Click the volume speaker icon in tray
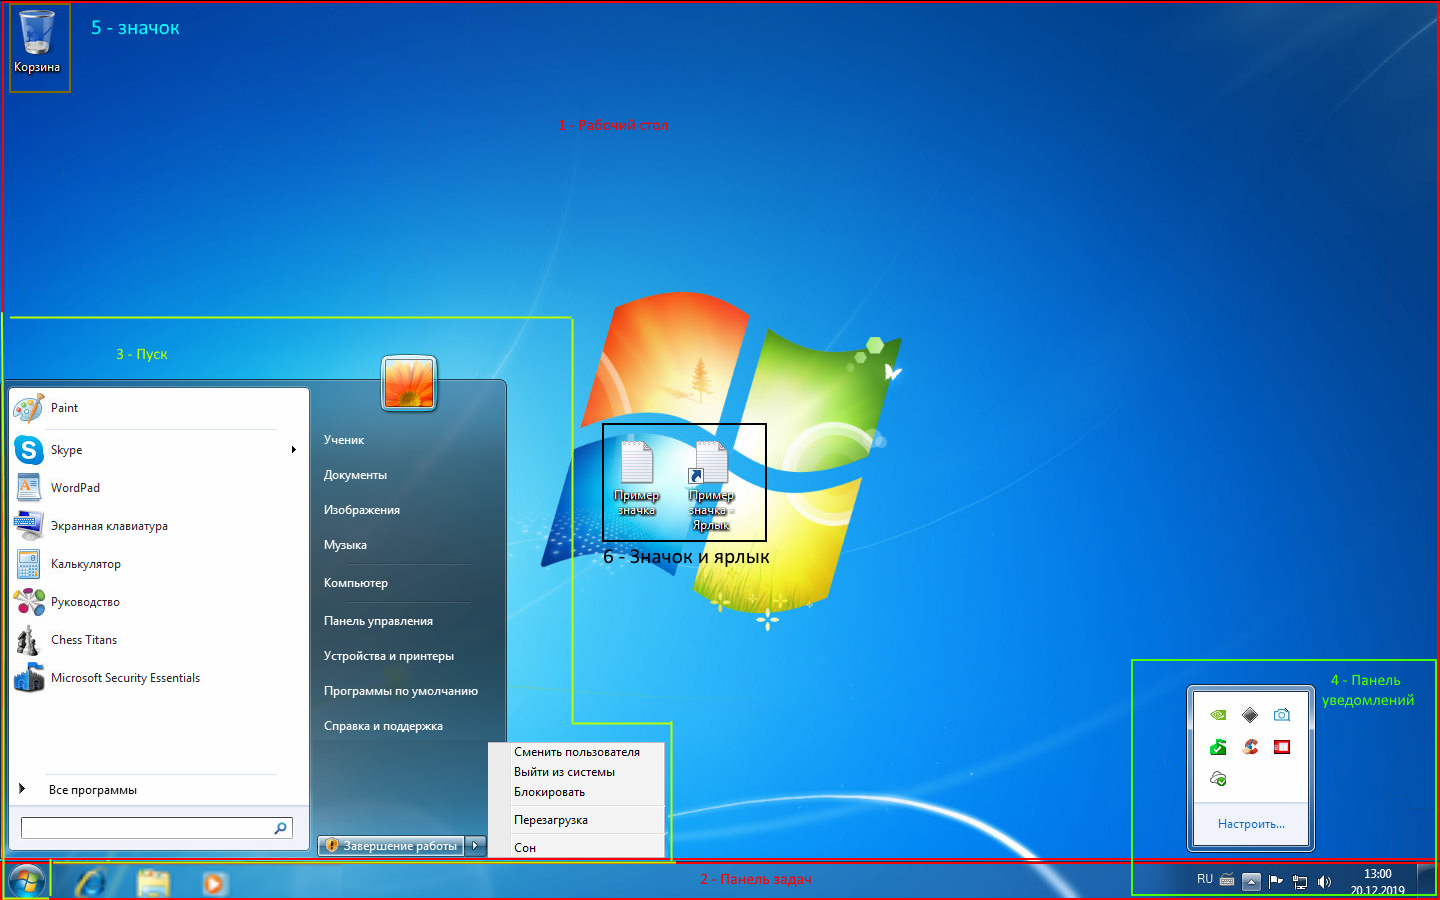Screen dimensions: 1440x900 click(x=1324, y=881)
